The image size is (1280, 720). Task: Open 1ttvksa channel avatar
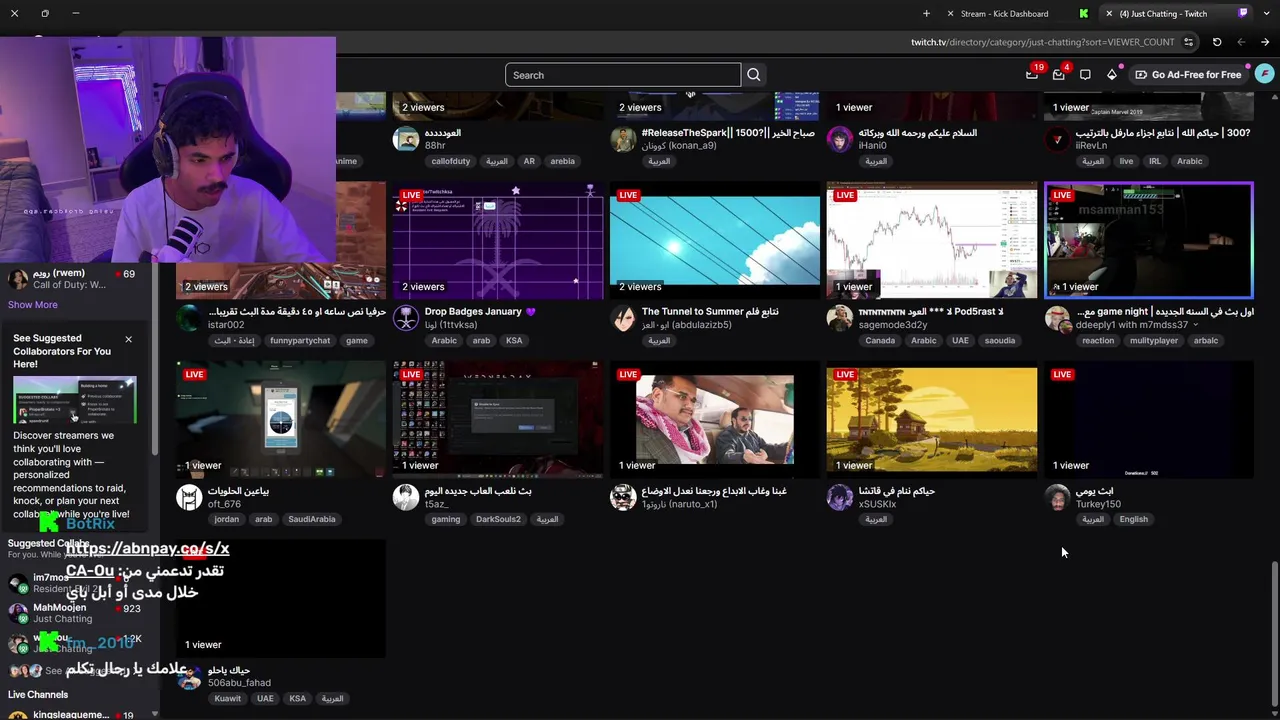406,318
